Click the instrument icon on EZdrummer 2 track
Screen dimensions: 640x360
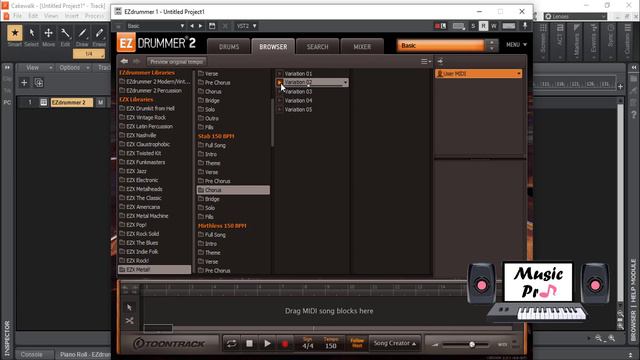coord(44,102)
